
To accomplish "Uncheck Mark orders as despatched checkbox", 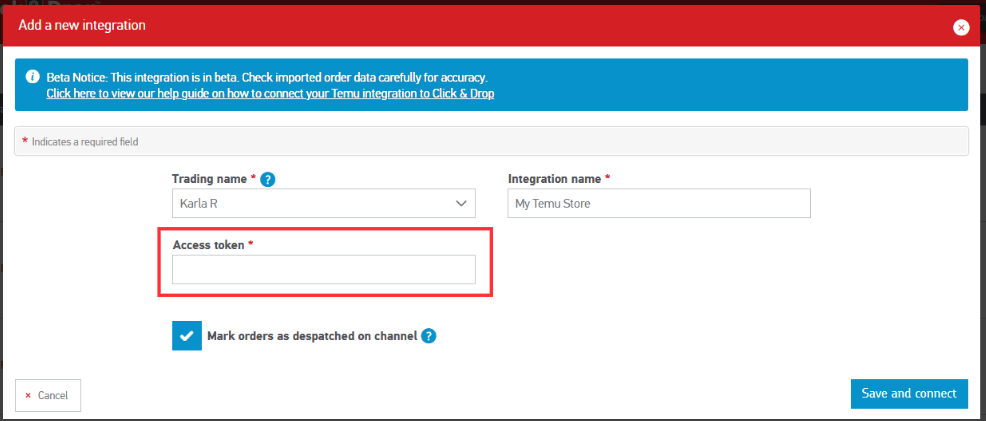I will pyautogui.click(x=187, y=336).
